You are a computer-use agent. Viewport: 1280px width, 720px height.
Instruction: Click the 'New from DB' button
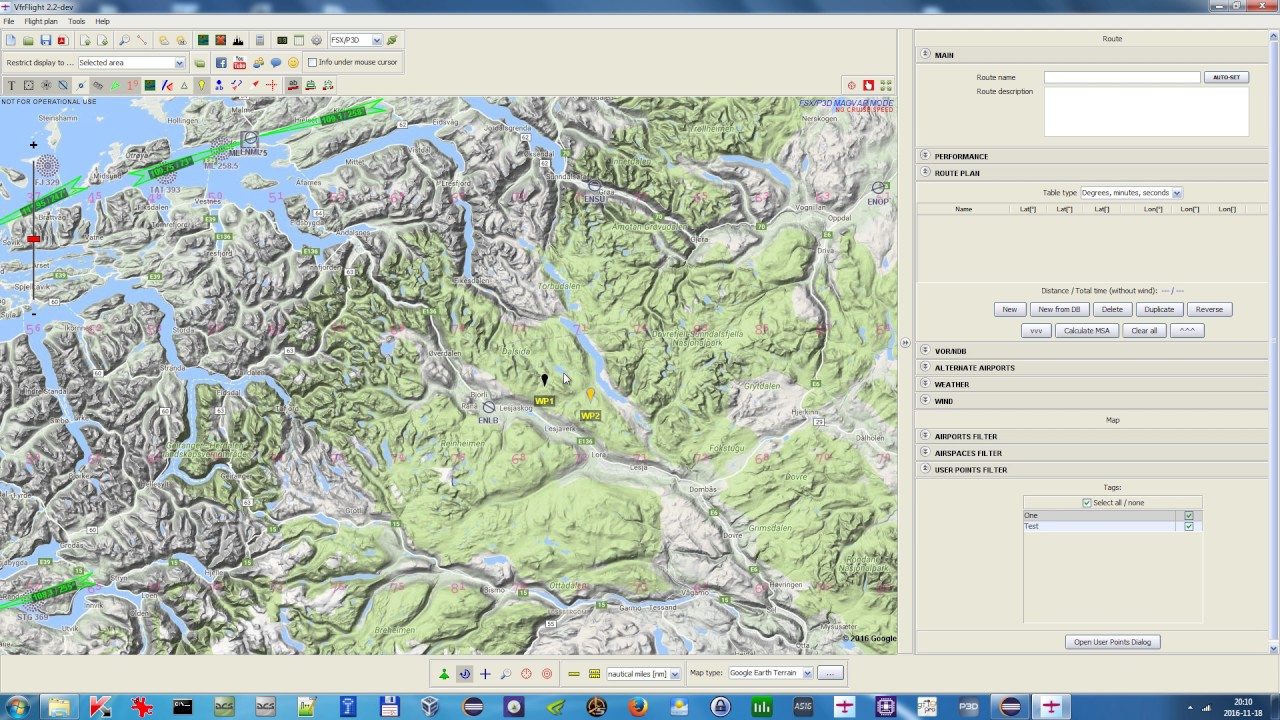[1059, 309]
